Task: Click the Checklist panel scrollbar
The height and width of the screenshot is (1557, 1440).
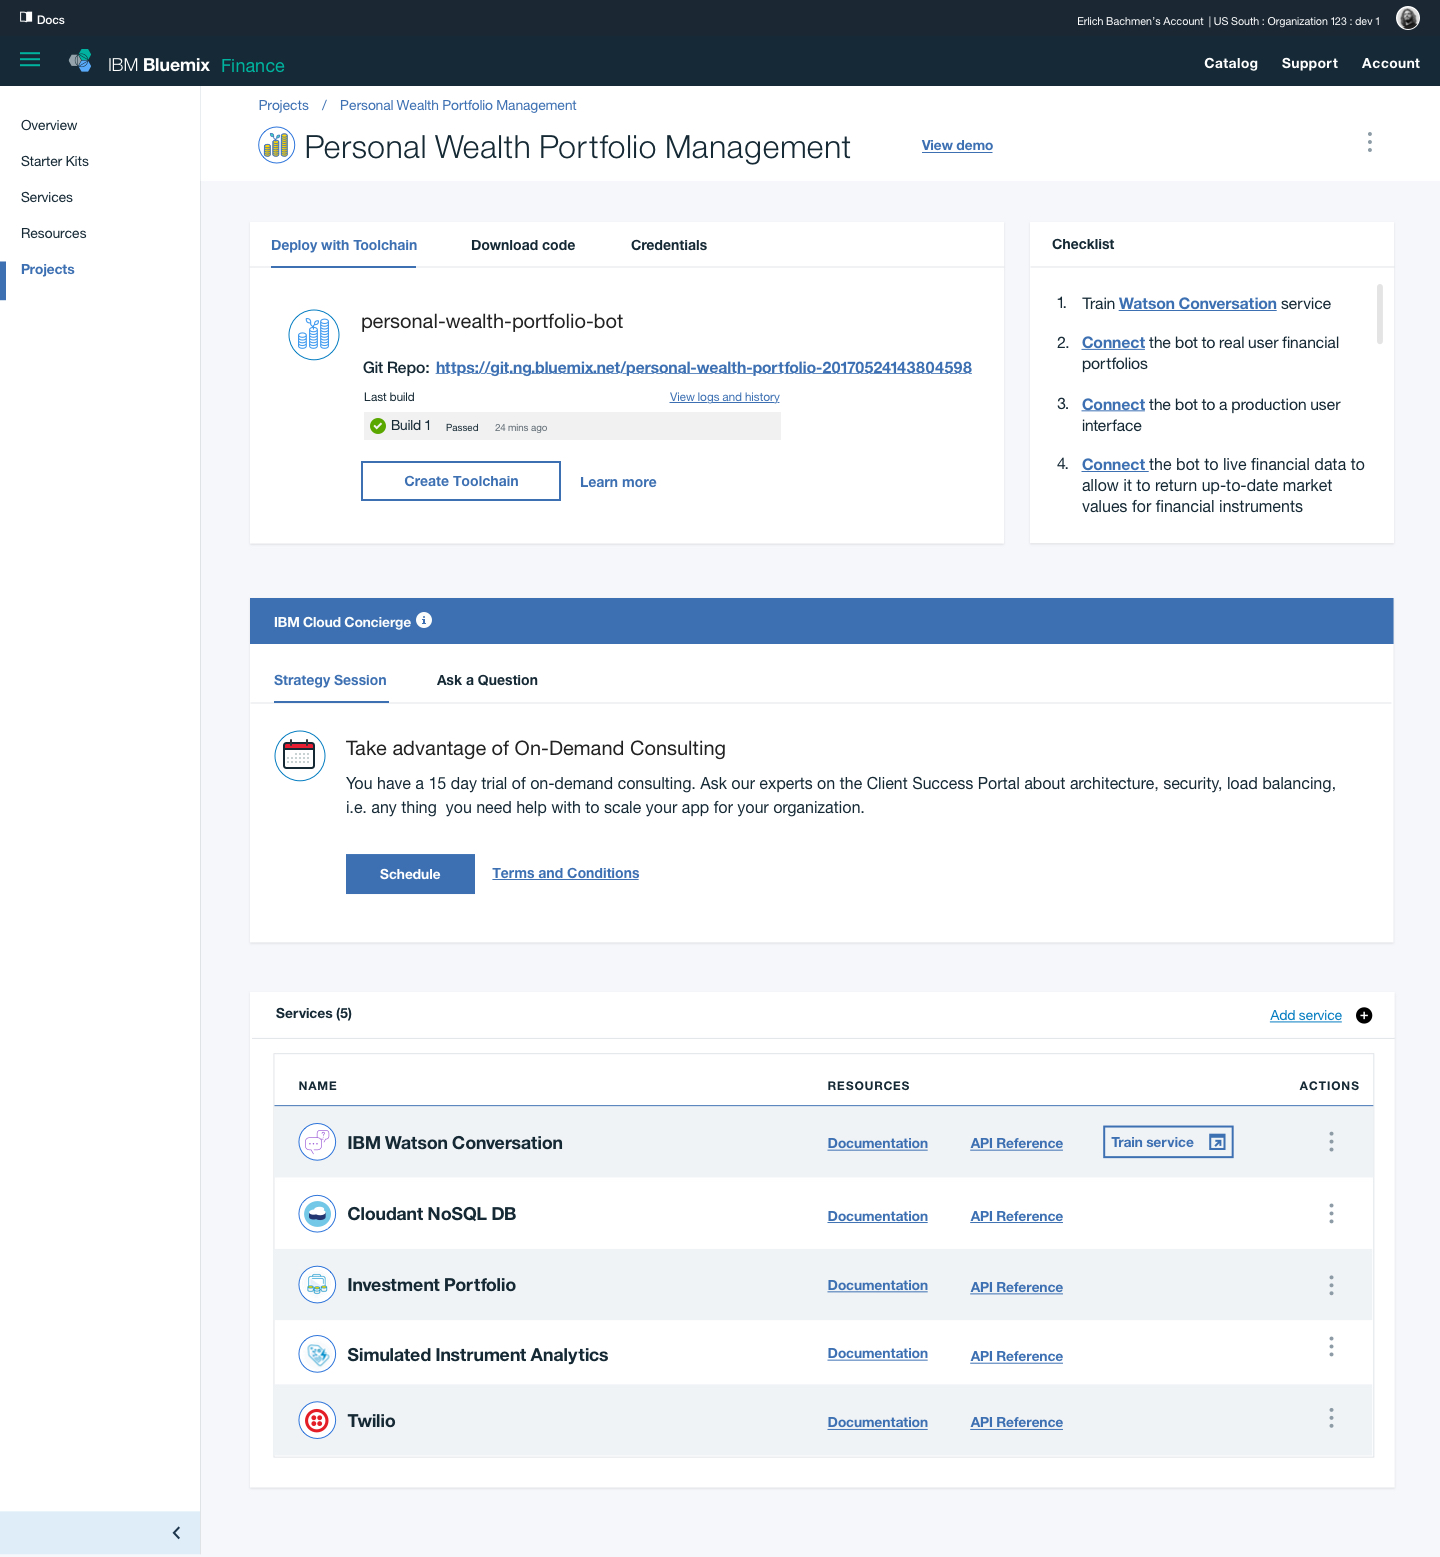Action: tap(1380, 314)
